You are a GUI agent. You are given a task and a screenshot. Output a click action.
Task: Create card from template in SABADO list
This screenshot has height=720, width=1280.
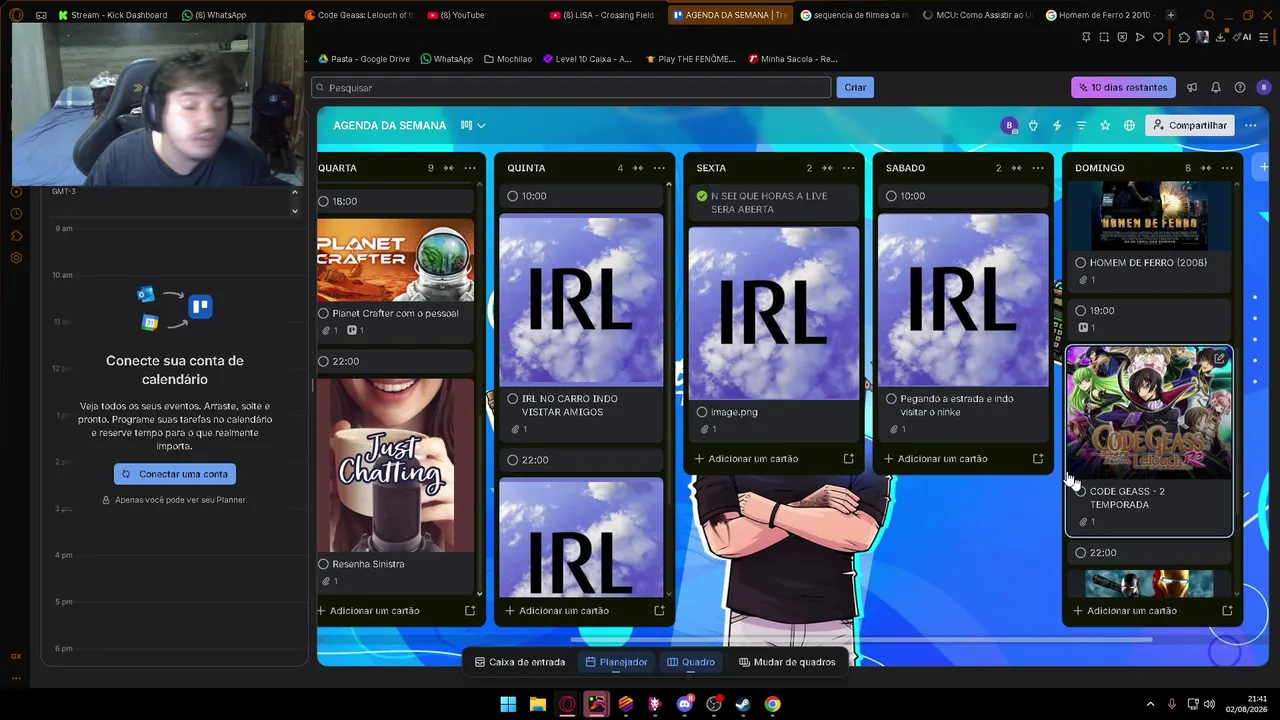click(x=1038, y=459)
